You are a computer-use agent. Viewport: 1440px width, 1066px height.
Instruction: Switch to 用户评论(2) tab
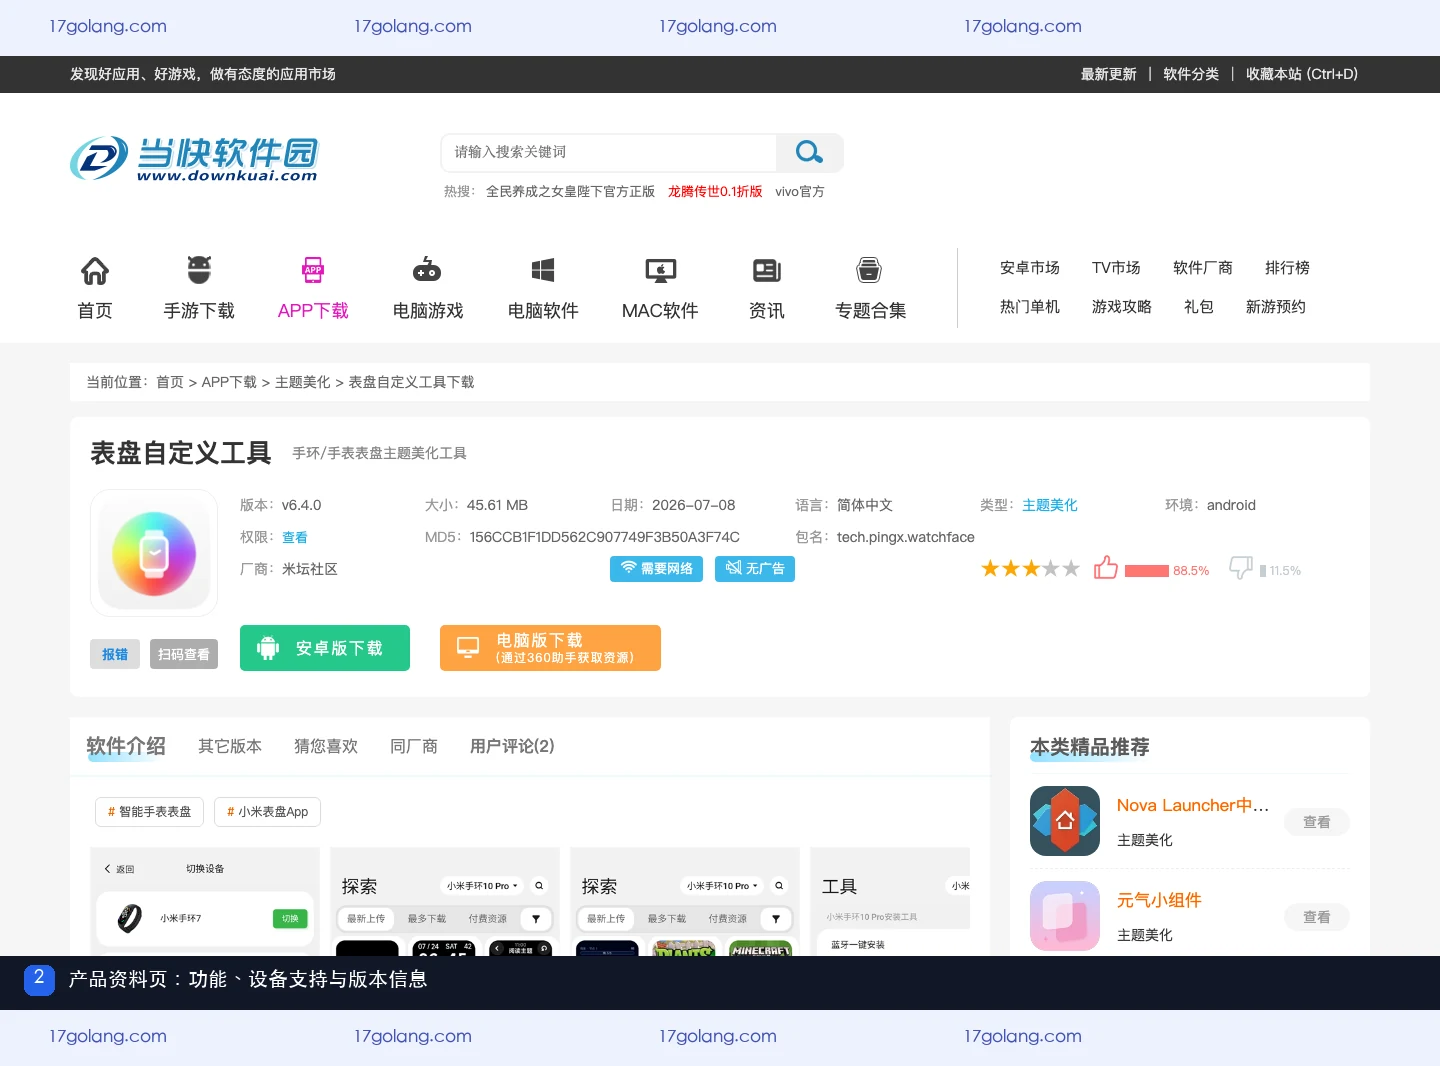point(512,746)
